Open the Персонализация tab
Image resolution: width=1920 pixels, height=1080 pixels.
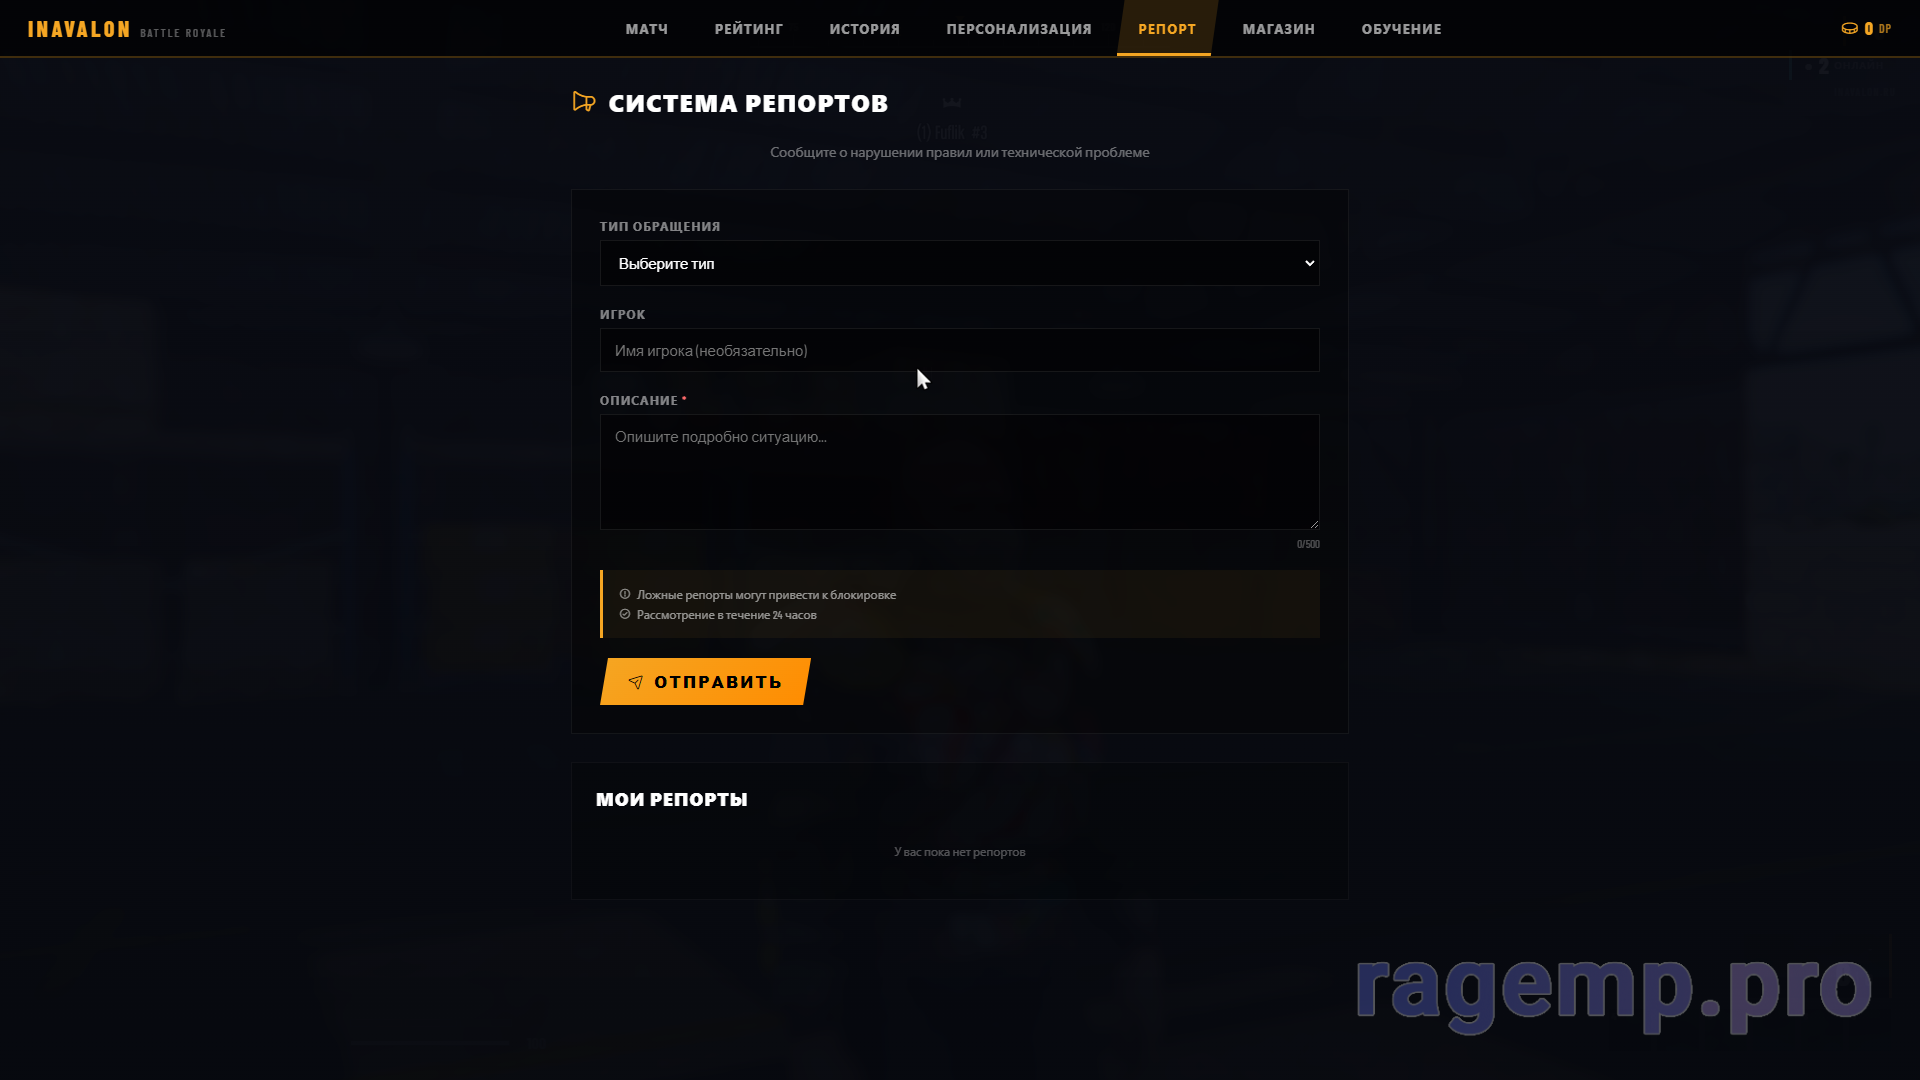pyautogui.click(x=1019, y=29)
